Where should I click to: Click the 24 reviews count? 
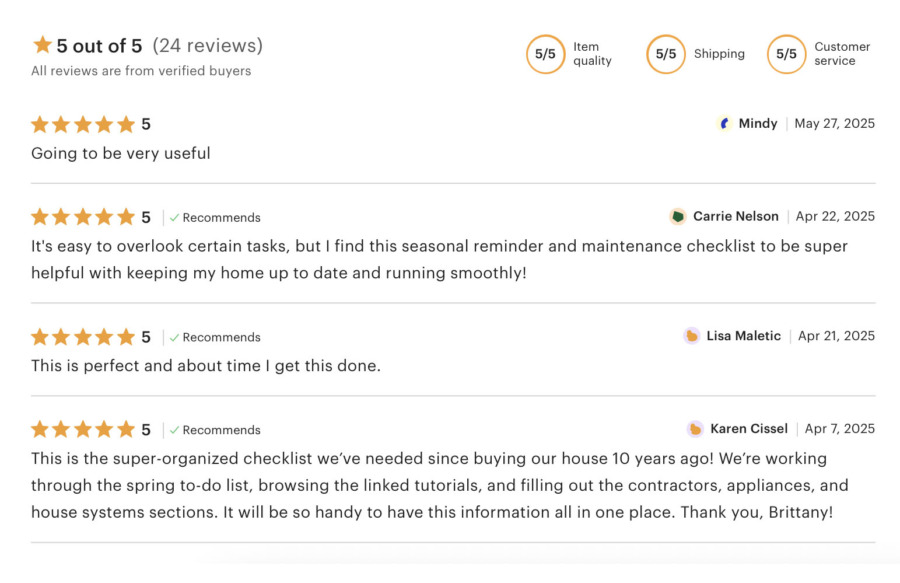[208, 45]
